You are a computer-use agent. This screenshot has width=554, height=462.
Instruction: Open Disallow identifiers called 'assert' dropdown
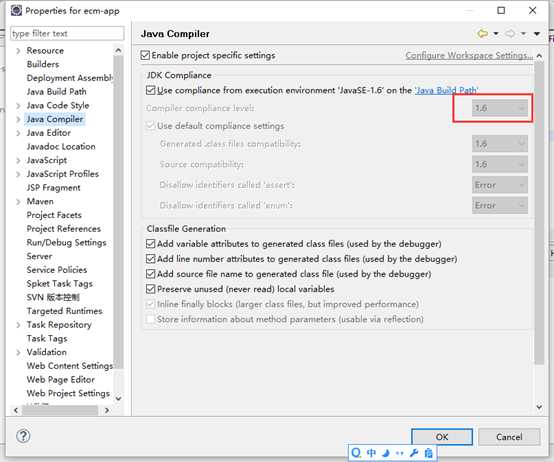500,185
